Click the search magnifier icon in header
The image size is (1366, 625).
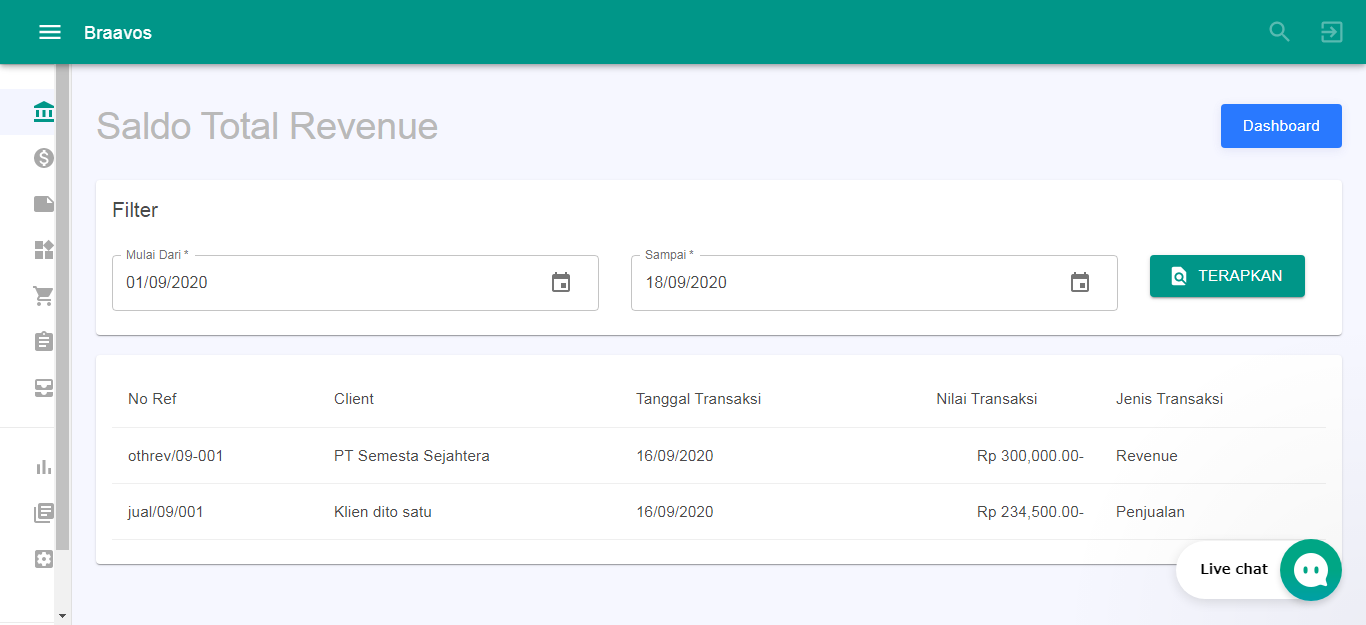[1279, 32]
